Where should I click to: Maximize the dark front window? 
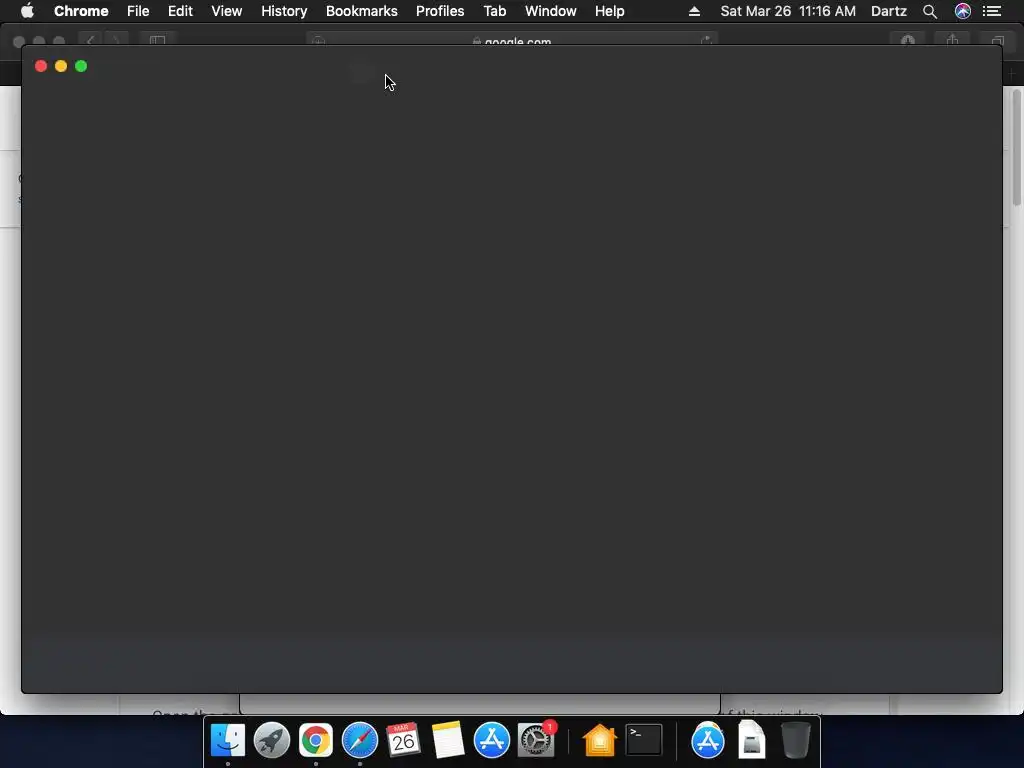tap(81, 66)
